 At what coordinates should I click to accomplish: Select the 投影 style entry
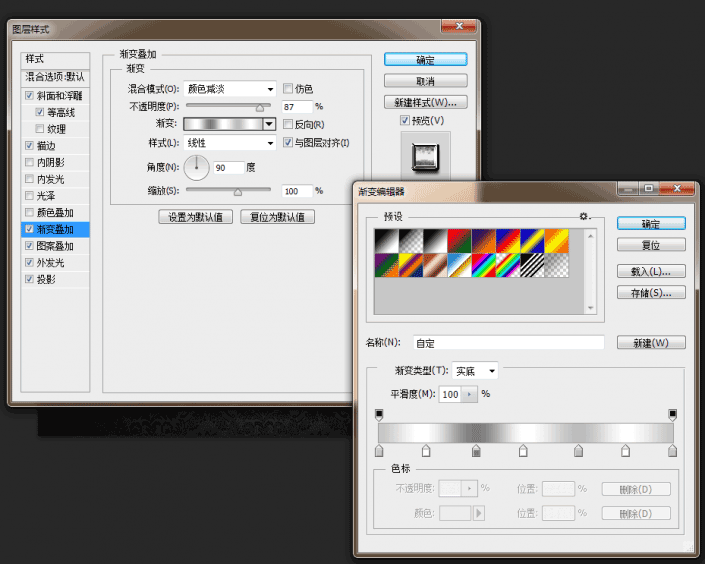[x=55, y=279]
